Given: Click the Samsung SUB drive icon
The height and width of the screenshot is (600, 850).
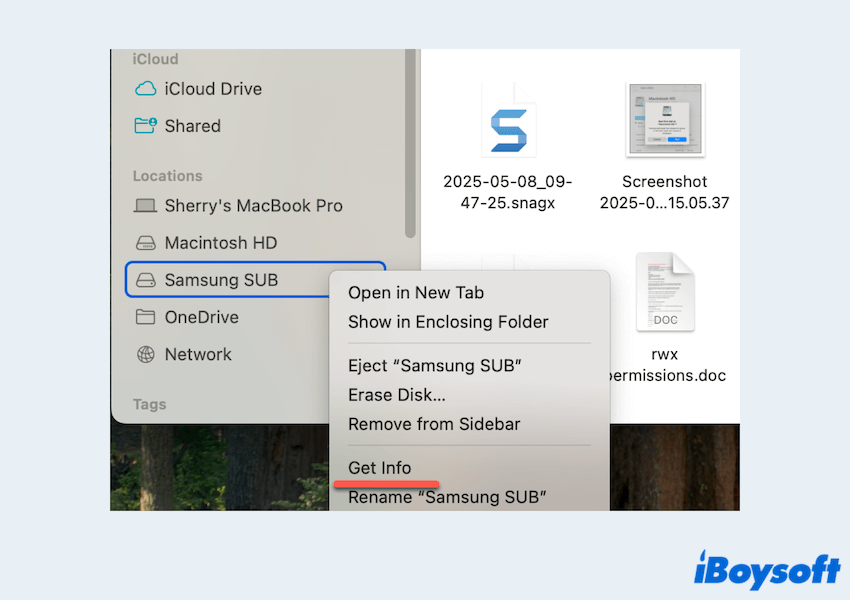Looking at the screenshot, I should [146, 280].
